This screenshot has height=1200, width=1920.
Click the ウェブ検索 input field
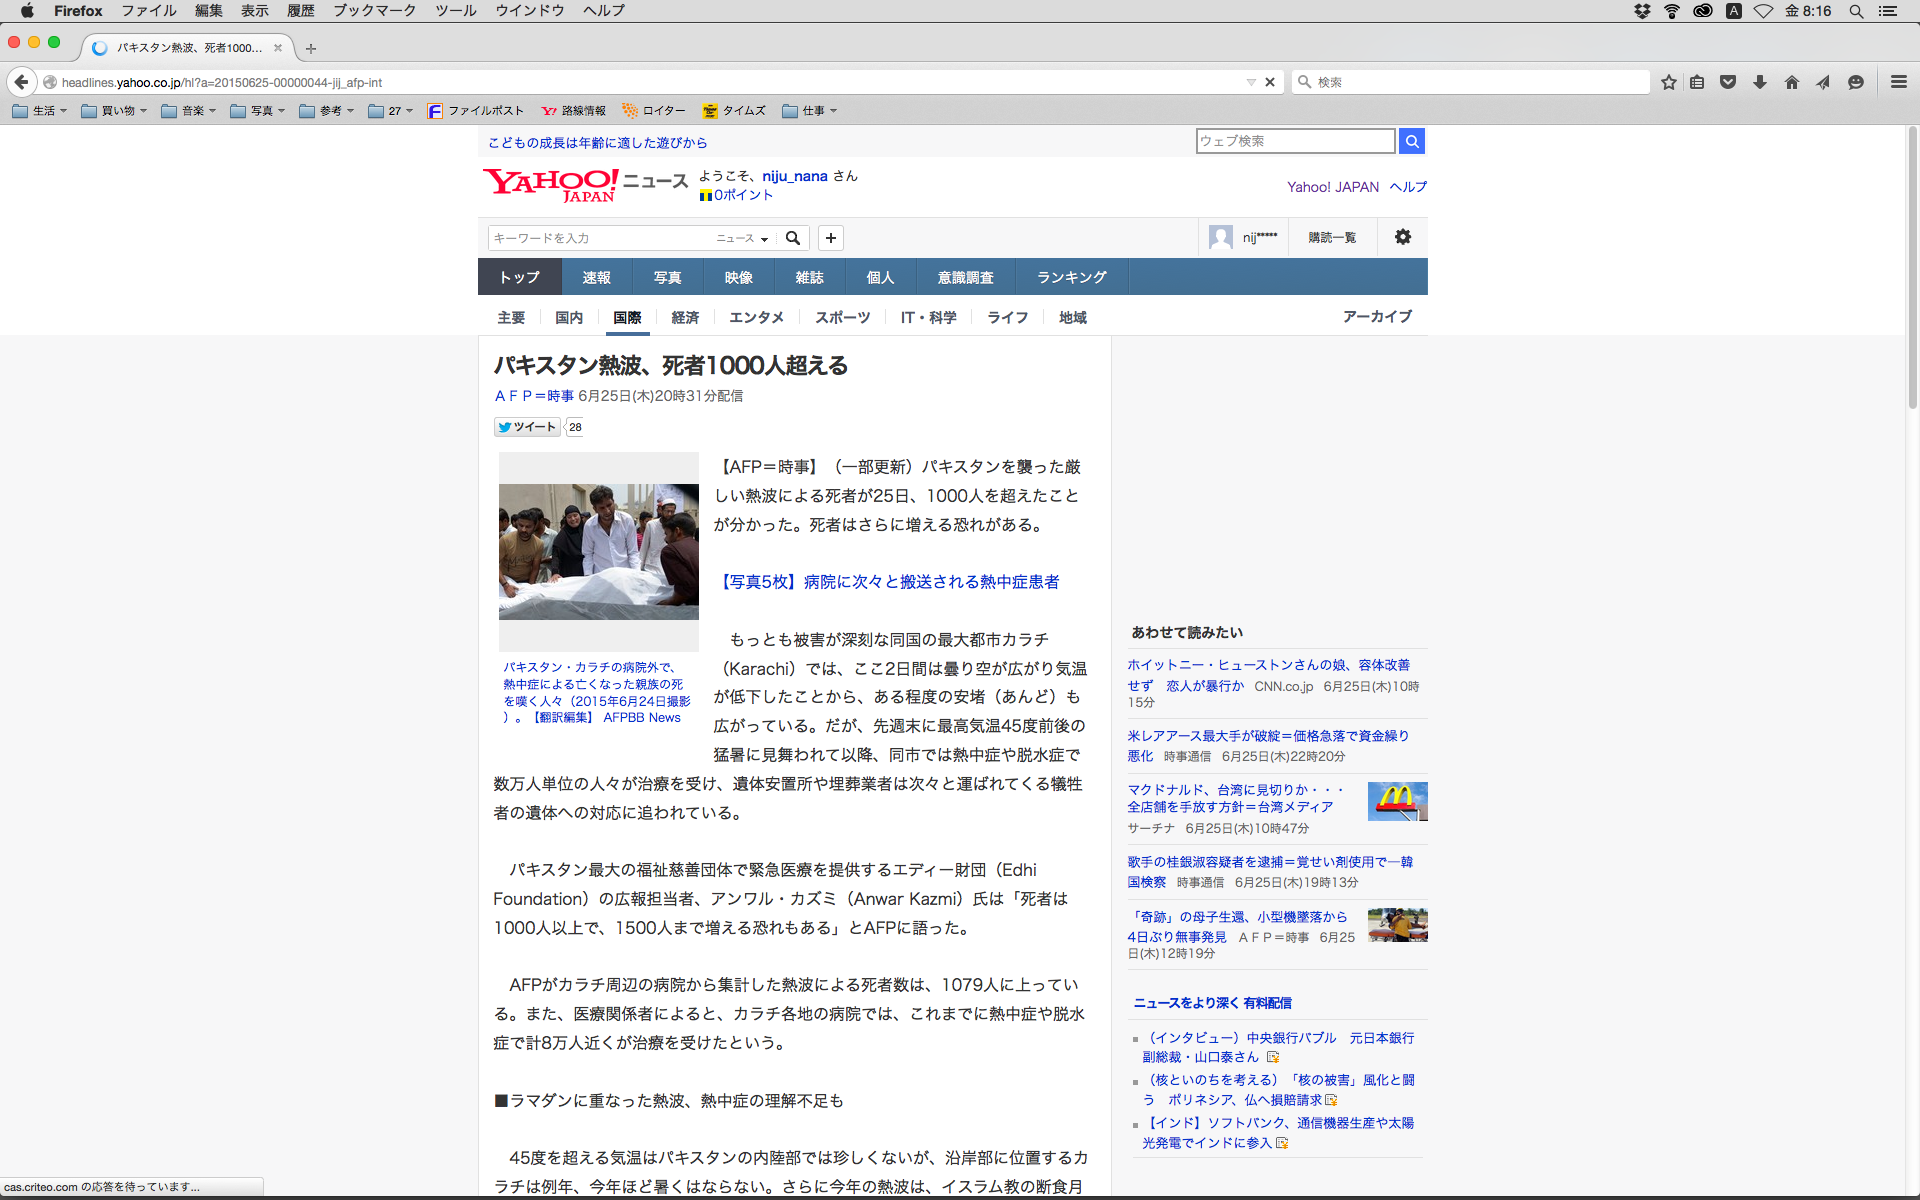[x=1295, y=141]
